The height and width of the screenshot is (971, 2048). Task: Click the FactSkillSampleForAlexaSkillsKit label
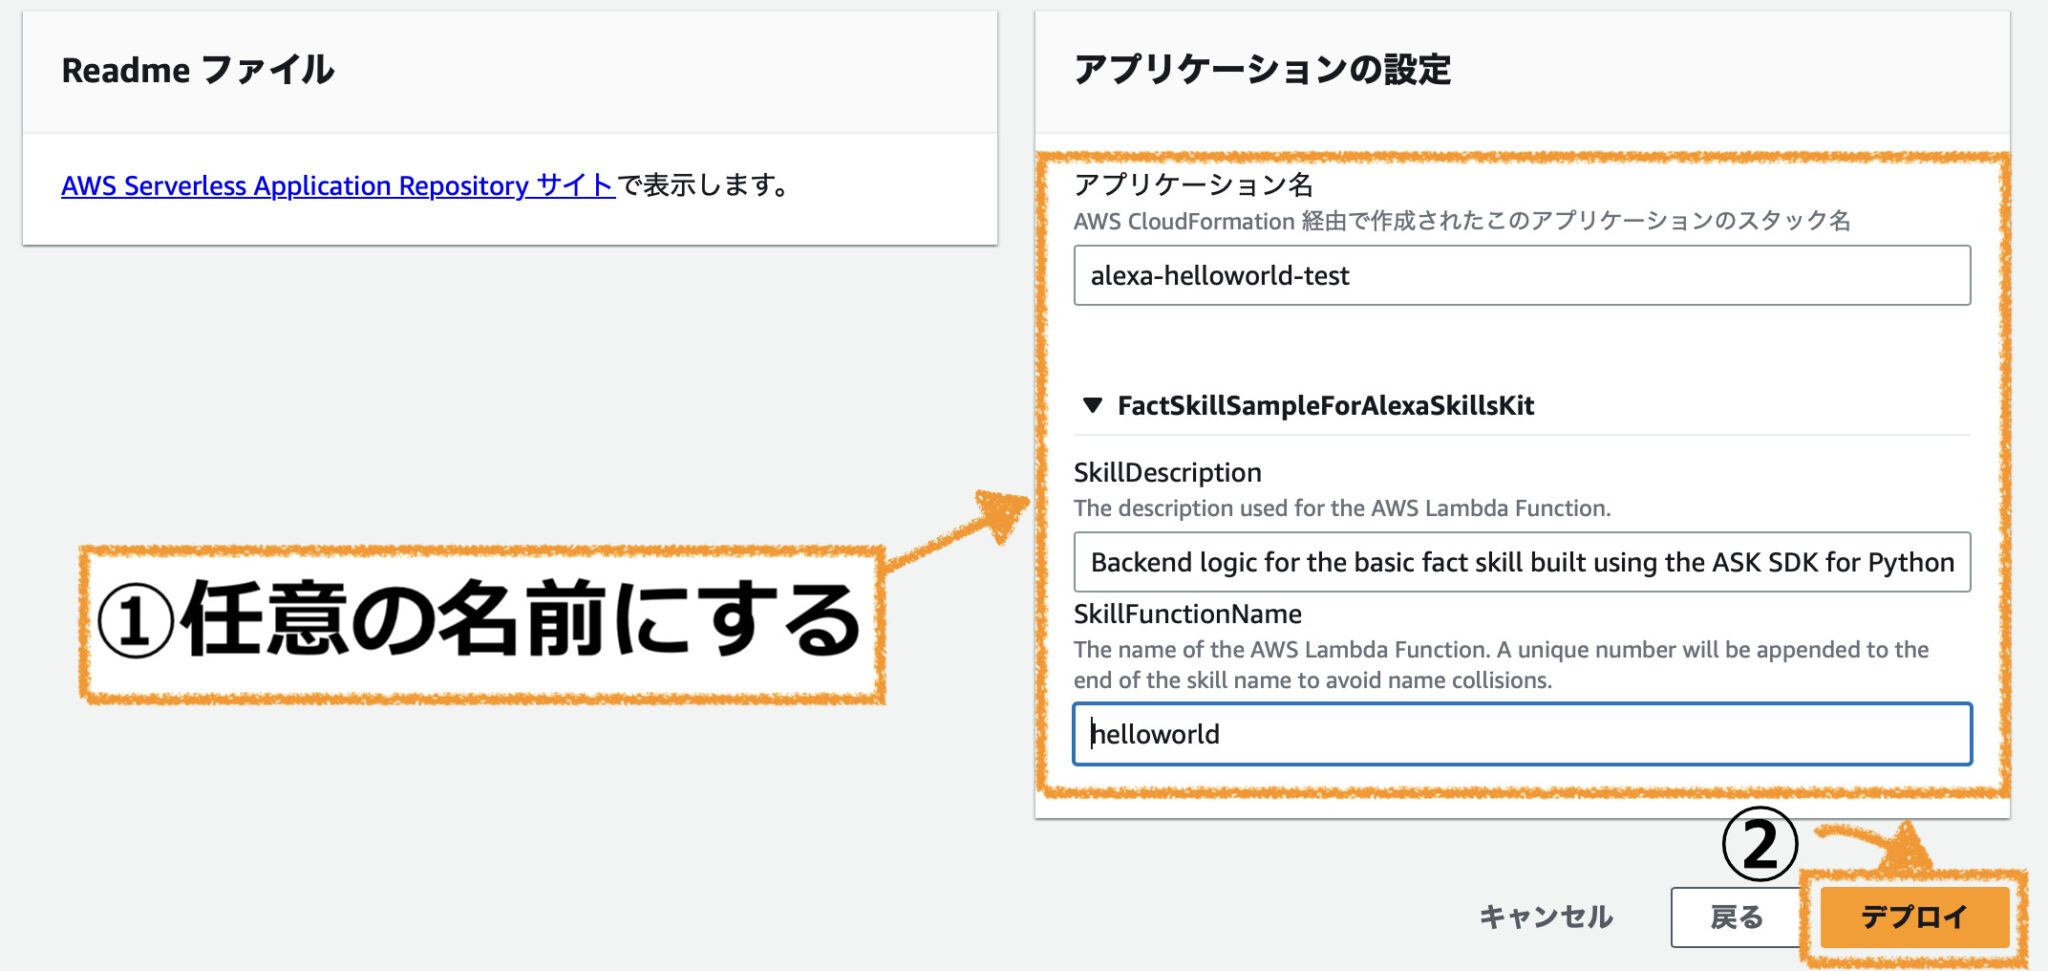(x=1326, y=405)
